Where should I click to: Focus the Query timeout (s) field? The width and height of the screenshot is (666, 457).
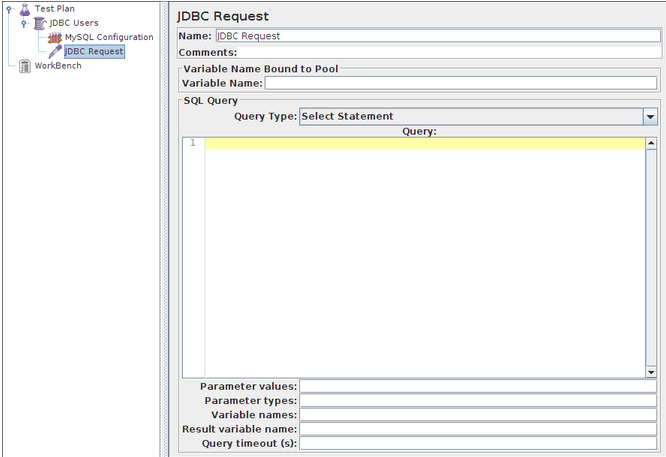(478, 443)
